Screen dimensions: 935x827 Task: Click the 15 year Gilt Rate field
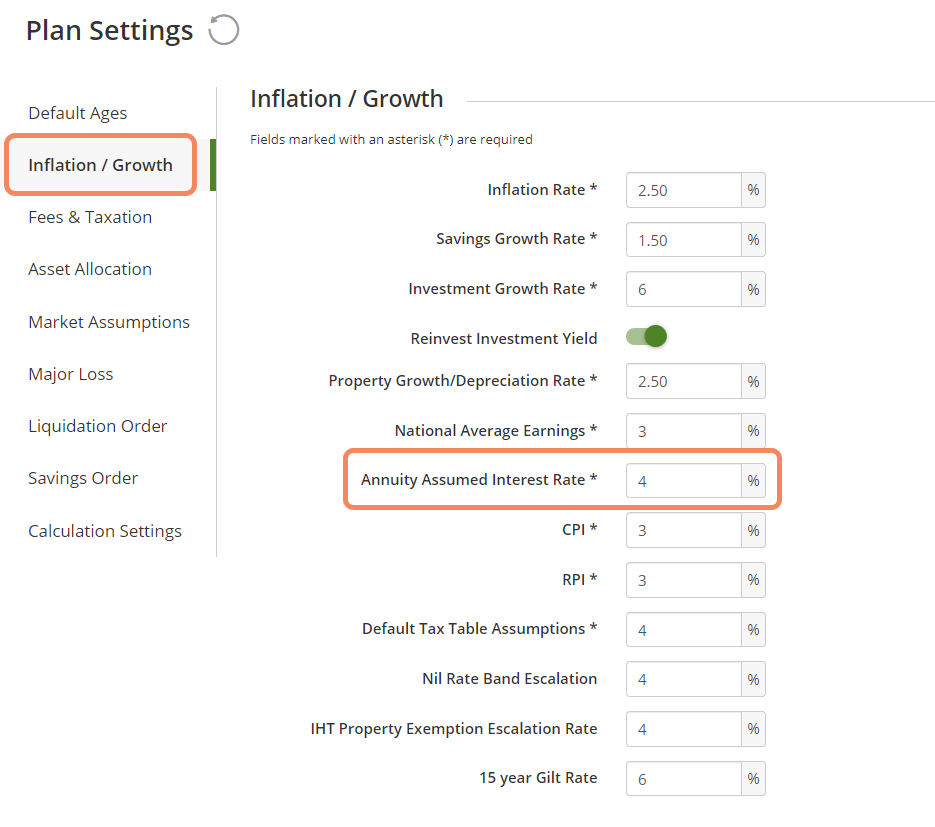click(683, 778)
